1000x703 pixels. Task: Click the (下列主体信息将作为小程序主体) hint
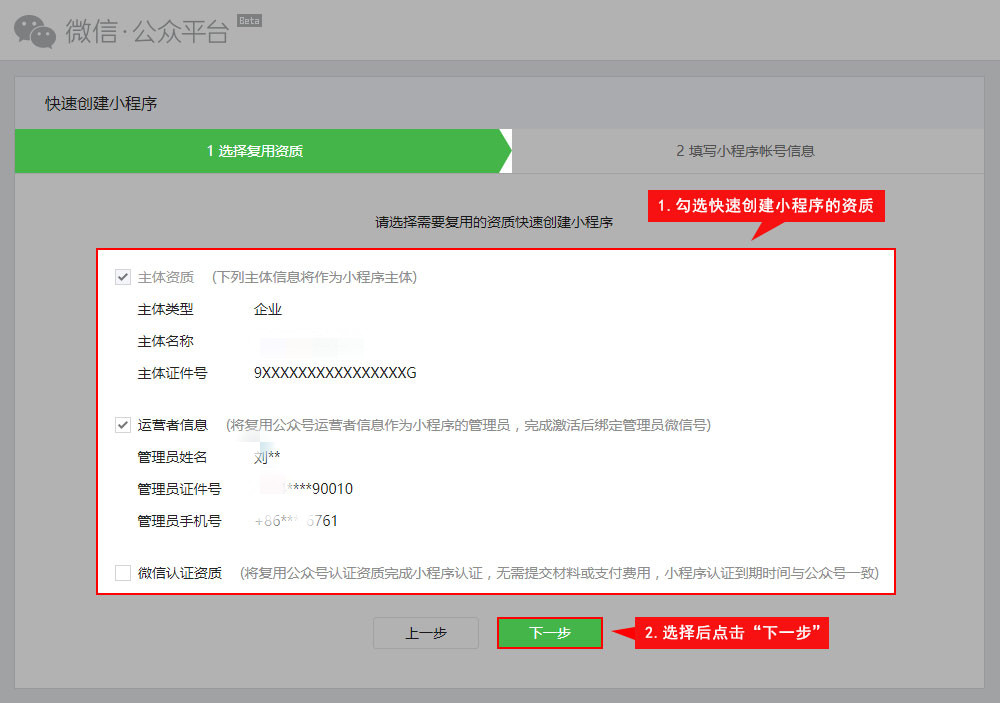pos(314,277)
